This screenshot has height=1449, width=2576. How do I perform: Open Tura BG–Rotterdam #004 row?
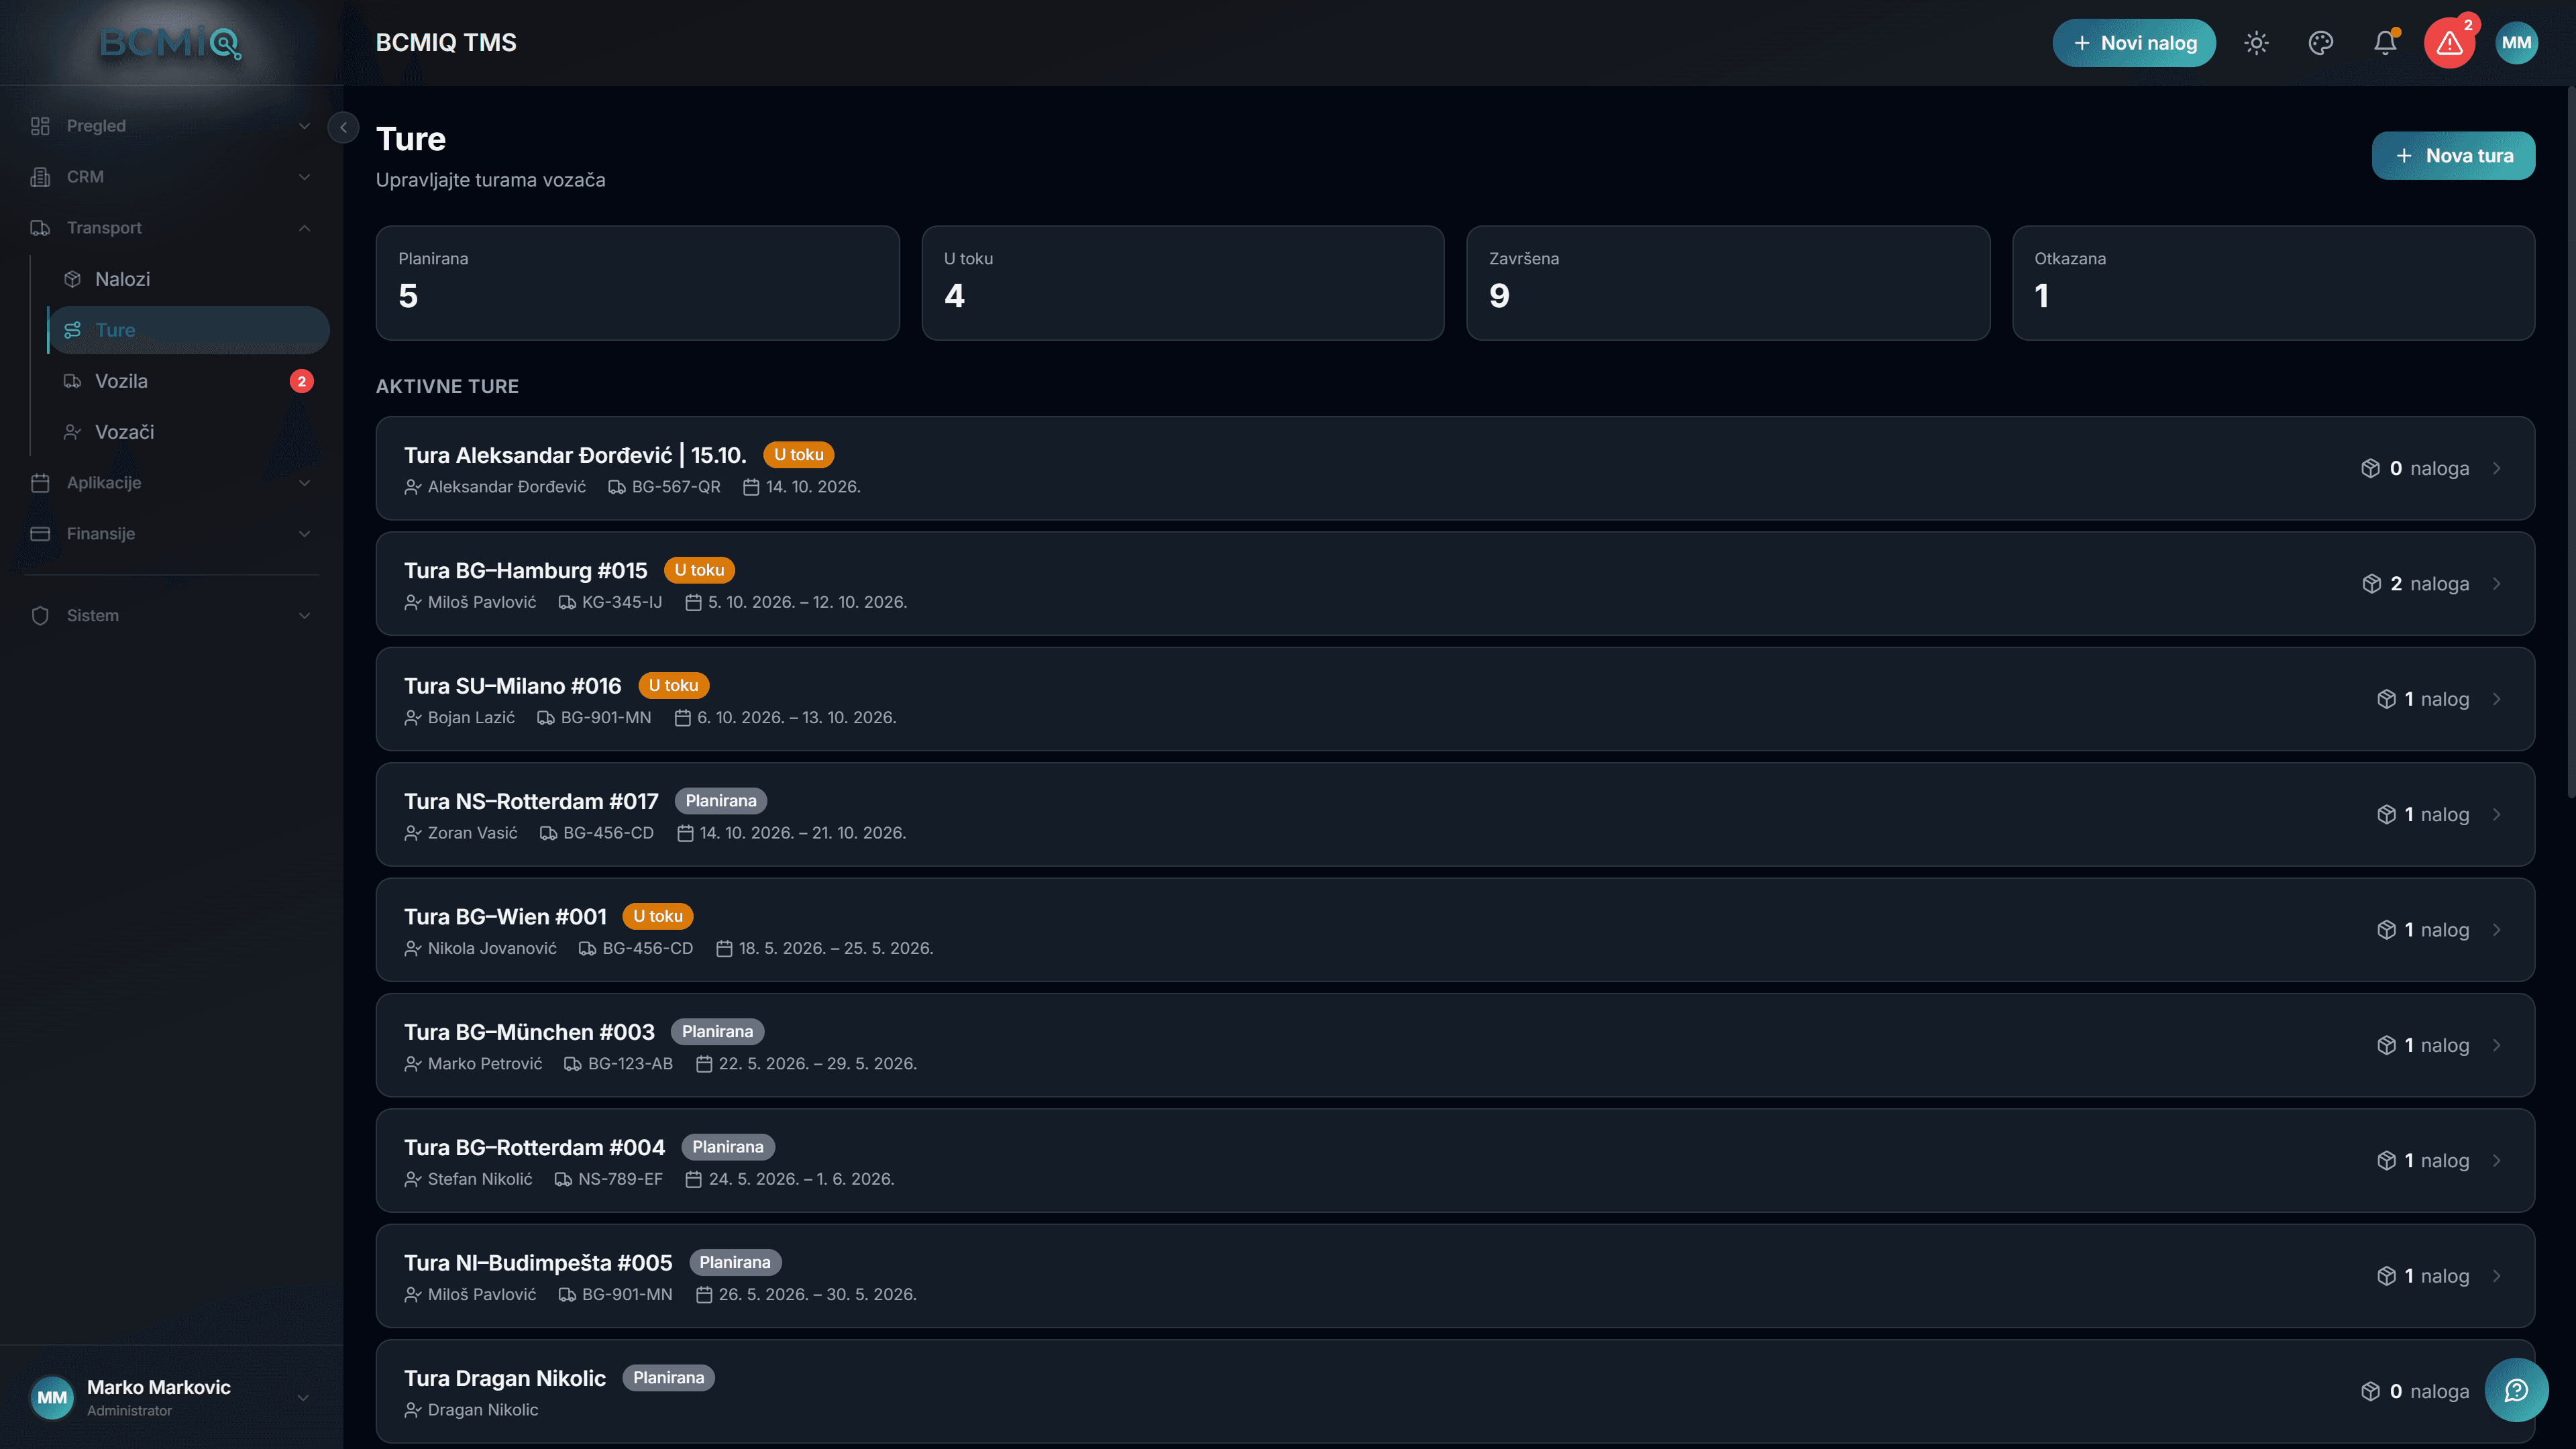pos(1455,1161)
